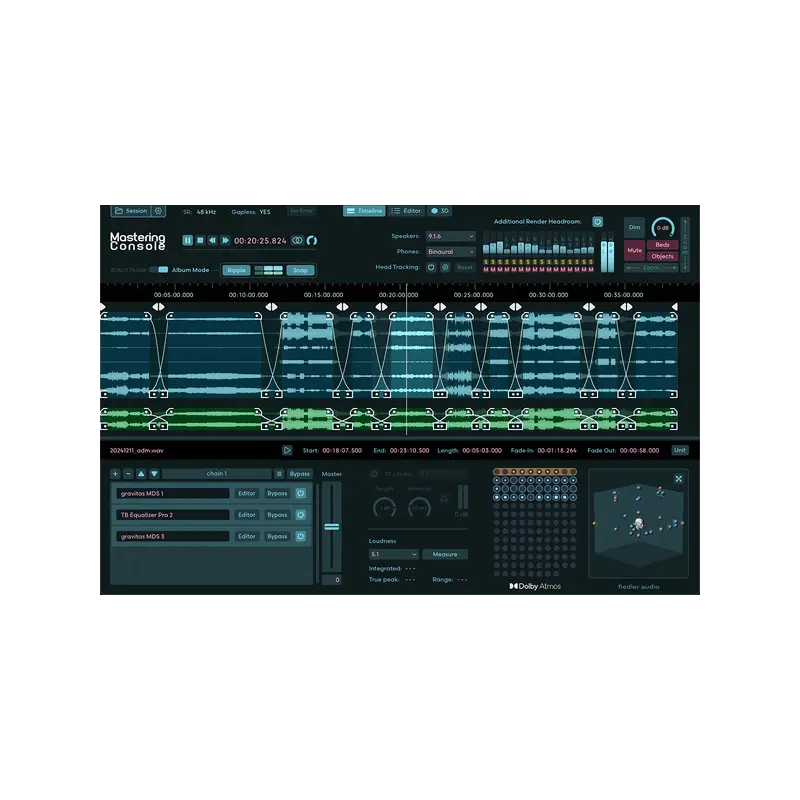Toggle power for gravitas MDS 1
800x800 pixels.
click(x=301, y=493)
